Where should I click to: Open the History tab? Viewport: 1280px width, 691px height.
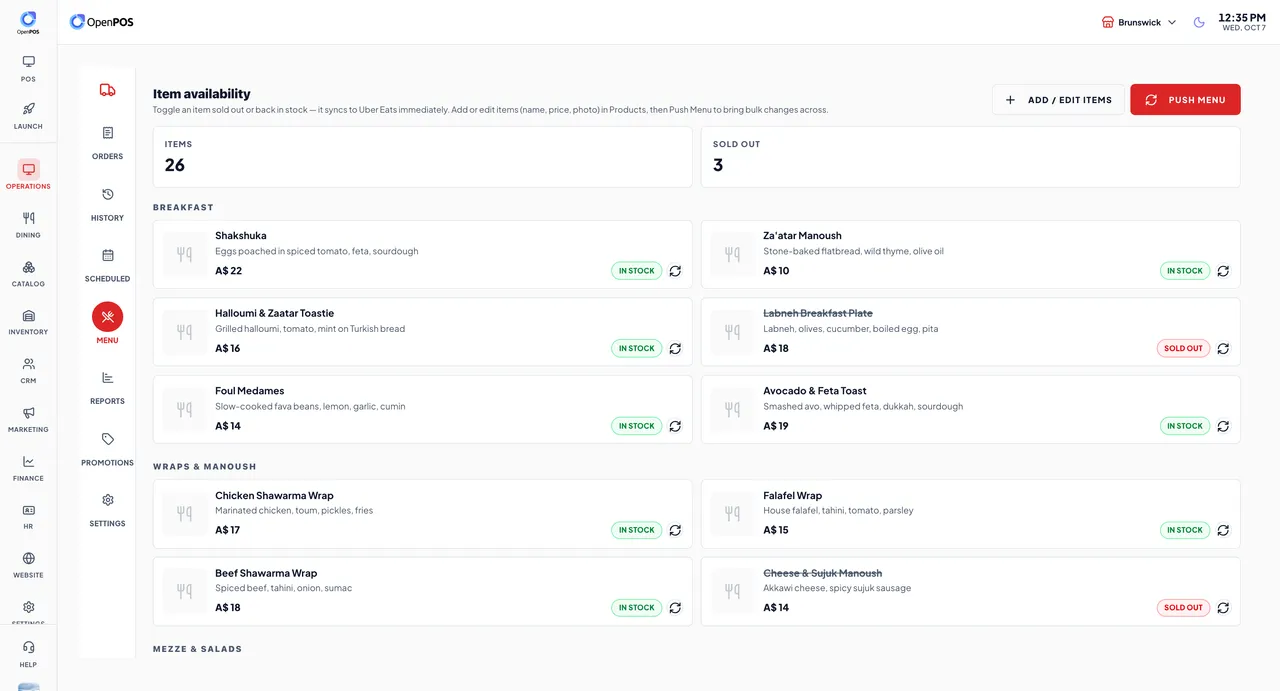click(108, 204)
